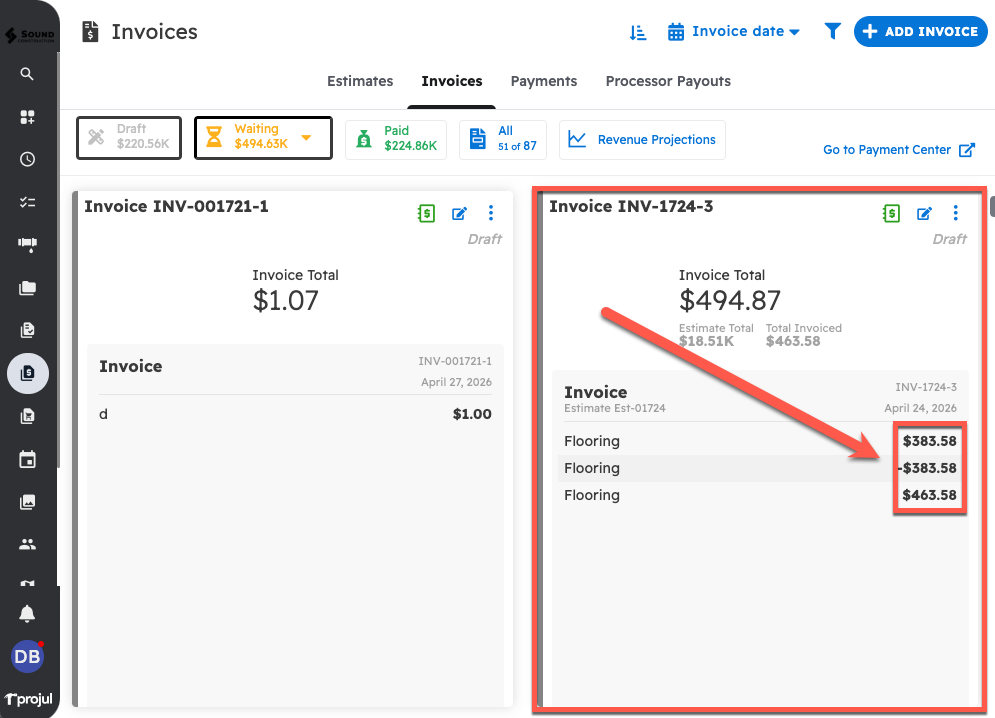Toggle the Draft status filter
This screenshot has width=995, height=718.
click(x=129, y=137)
